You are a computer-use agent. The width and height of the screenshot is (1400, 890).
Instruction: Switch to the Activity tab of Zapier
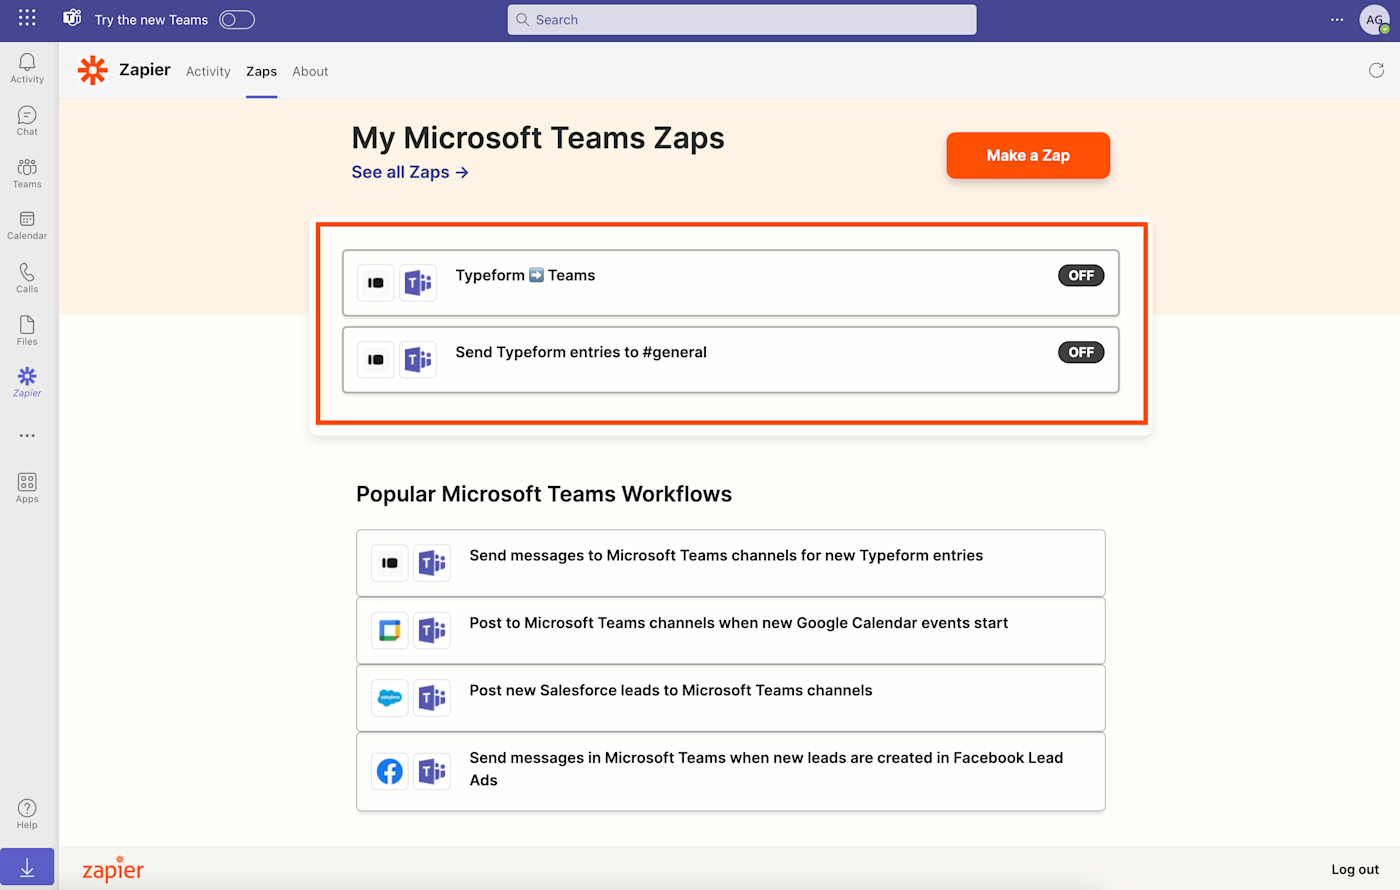click(x=208, y=72)
